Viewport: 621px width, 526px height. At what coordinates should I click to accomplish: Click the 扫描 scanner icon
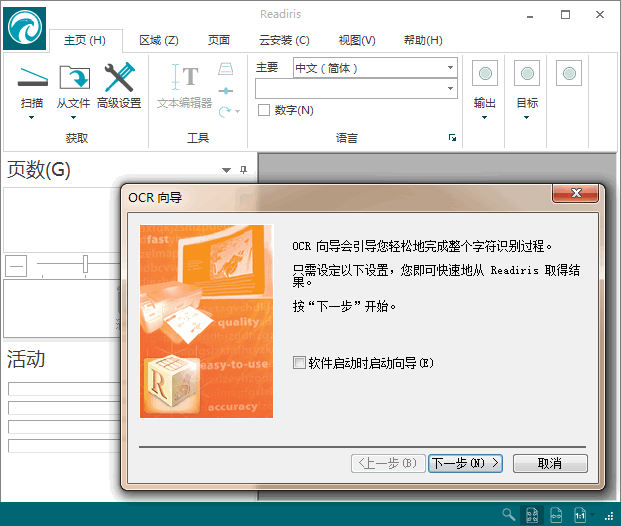[x=32, y=77]
